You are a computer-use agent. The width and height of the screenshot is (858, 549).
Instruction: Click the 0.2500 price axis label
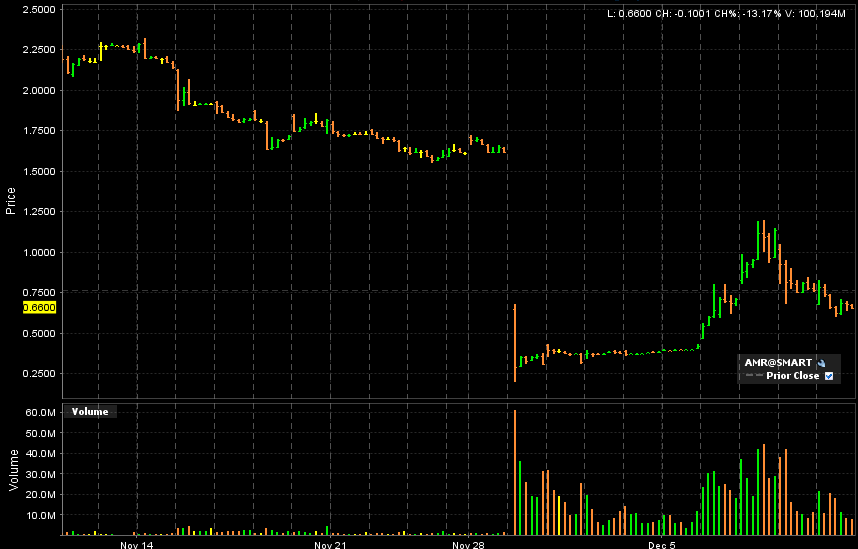coord(39,374)
